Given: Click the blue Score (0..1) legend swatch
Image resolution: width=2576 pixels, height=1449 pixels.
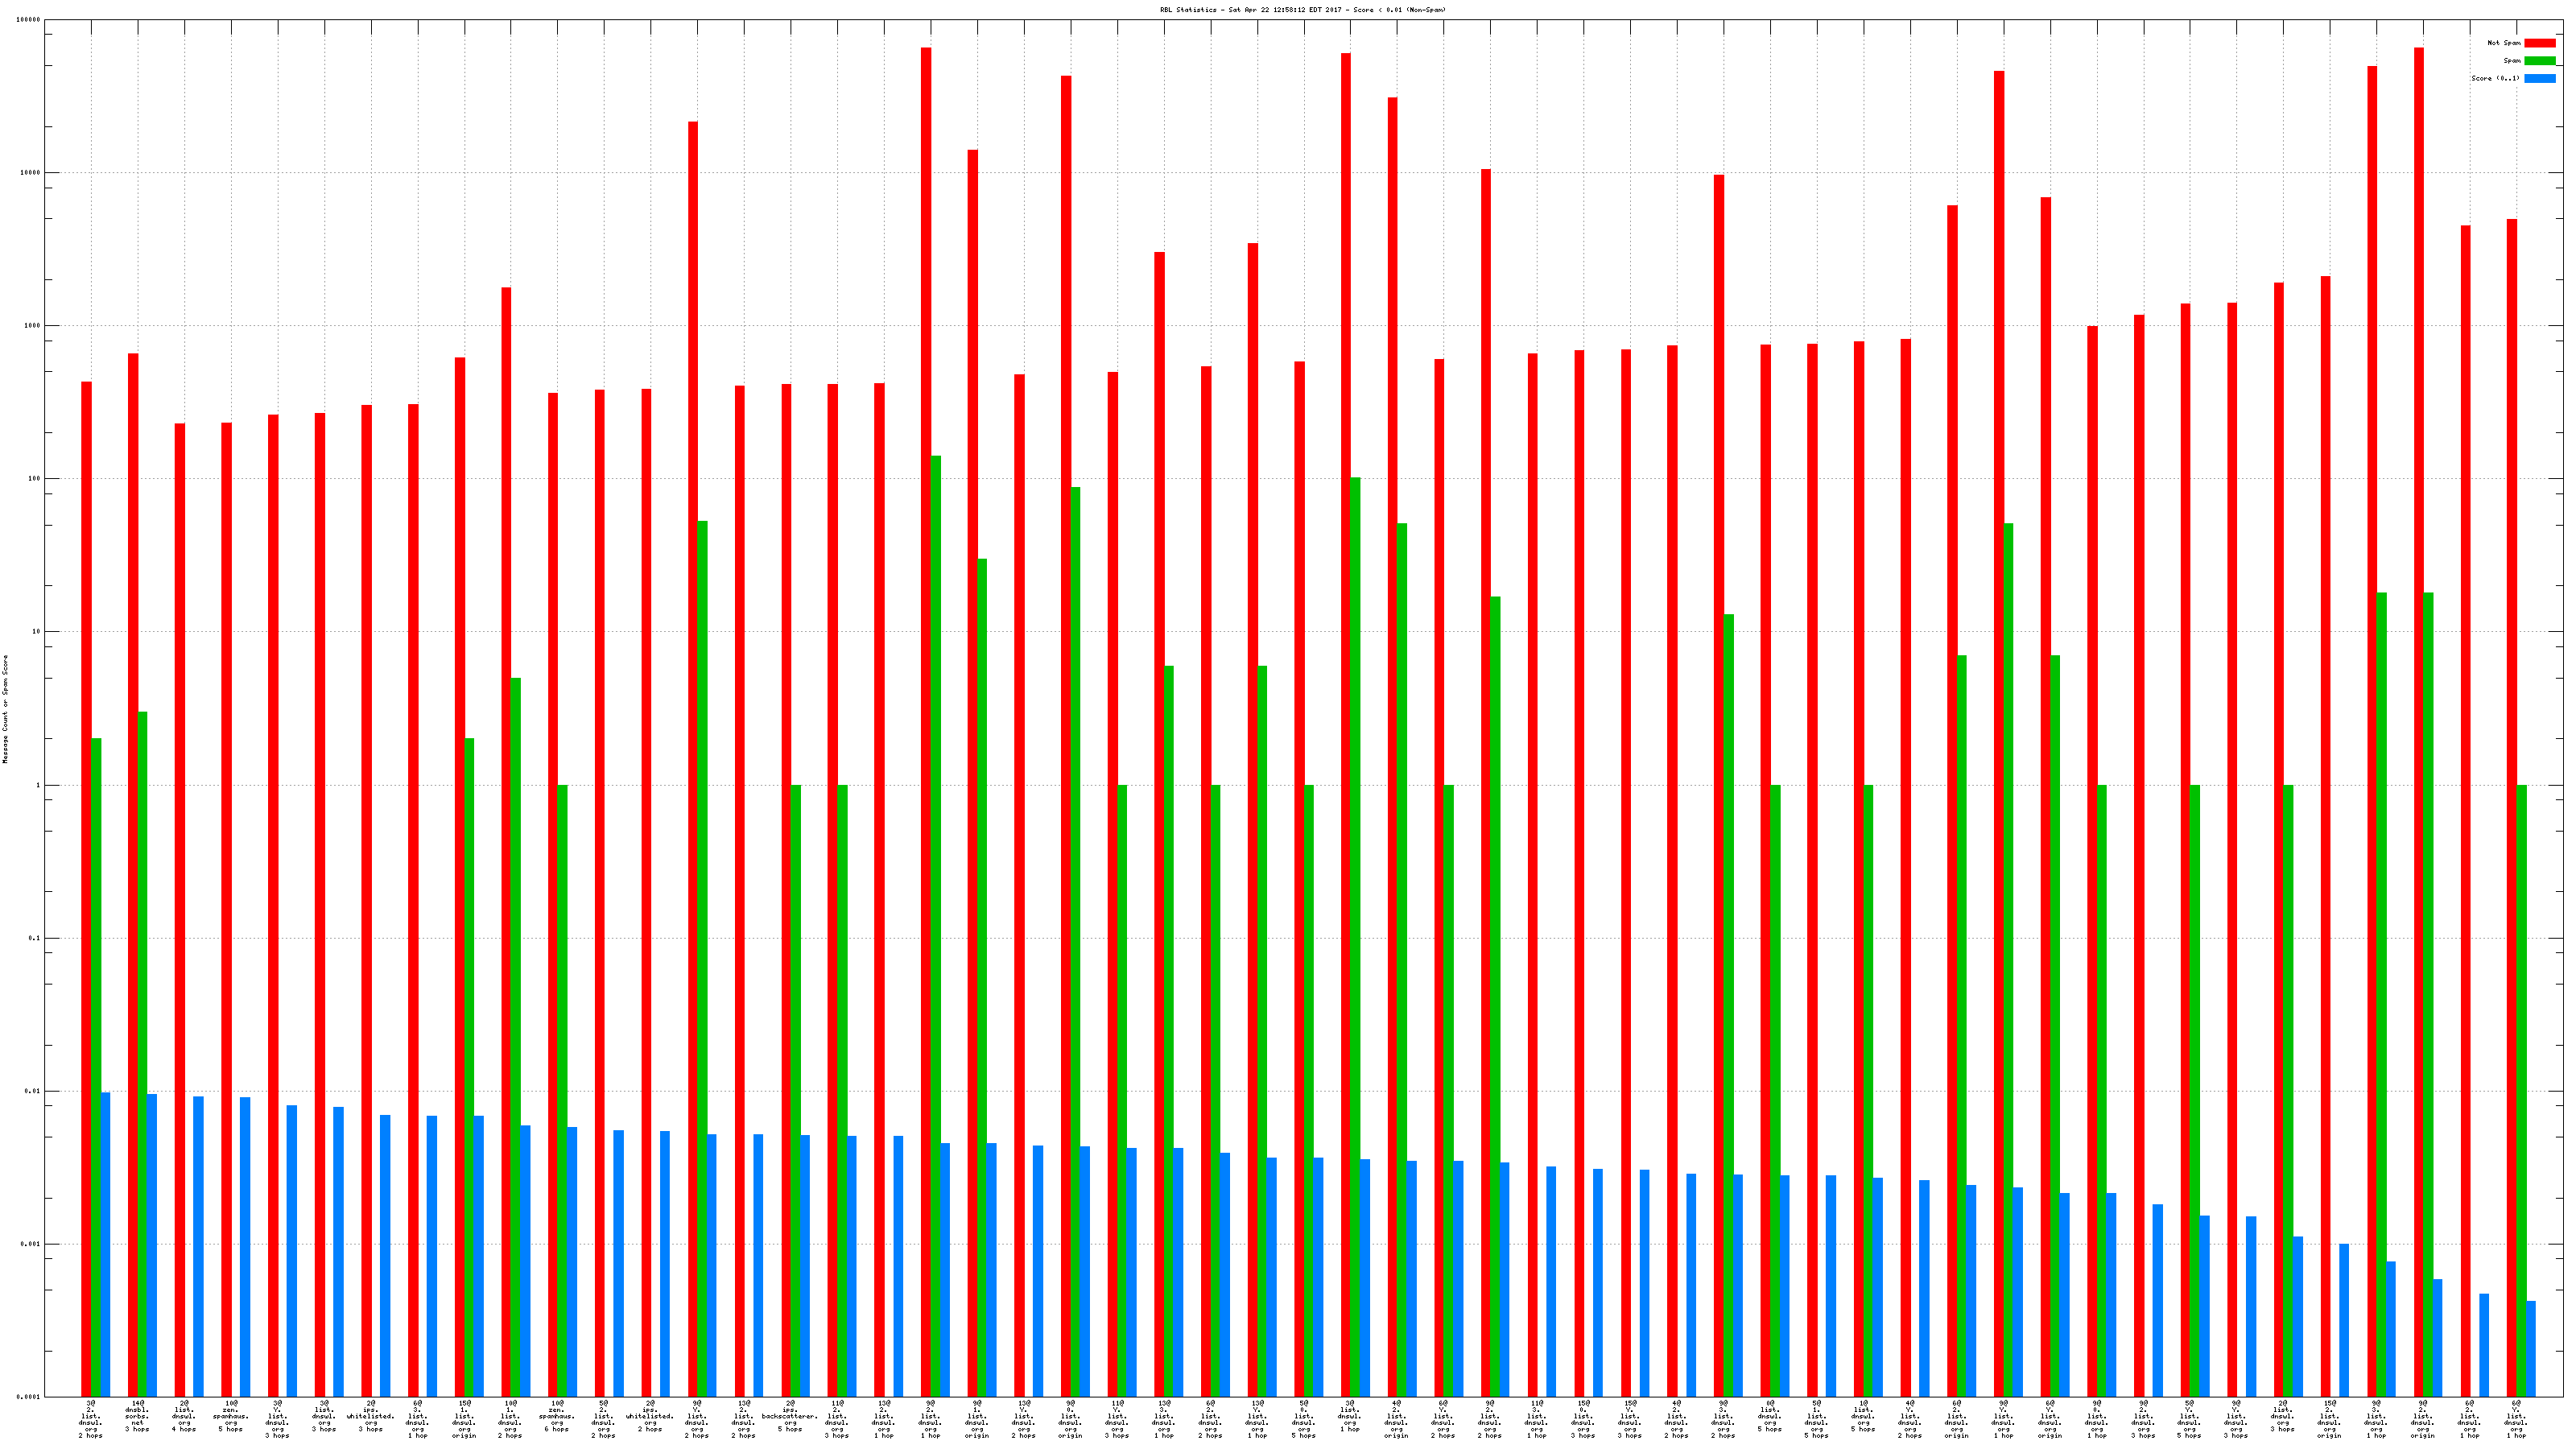Looking at the screenshot, I should (x=2539, y=78).
